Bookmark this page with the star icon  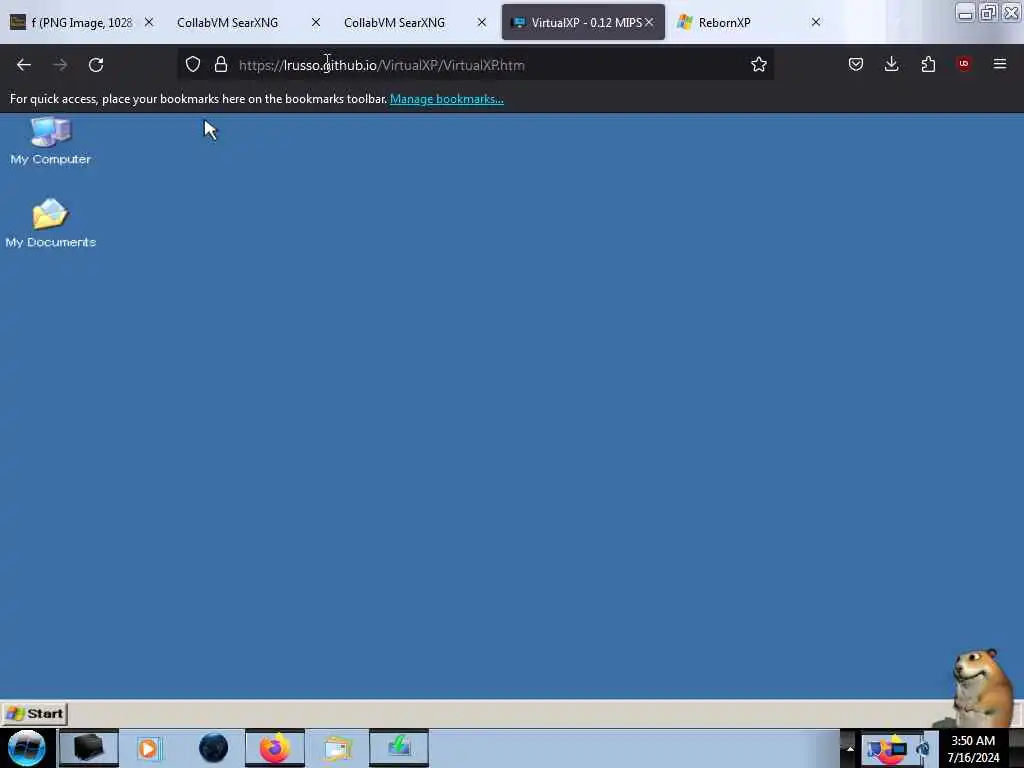click(758, 64)
